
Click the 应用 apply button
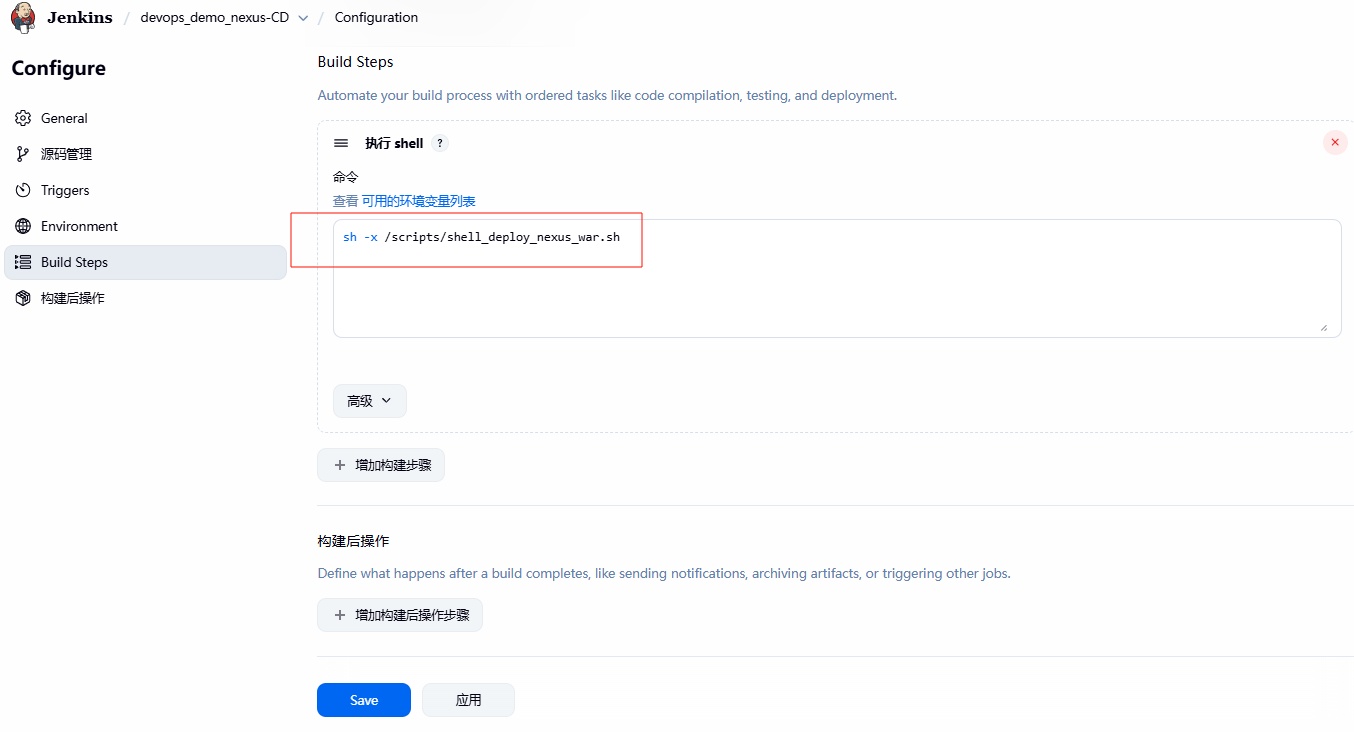click(x=468, y=700)
